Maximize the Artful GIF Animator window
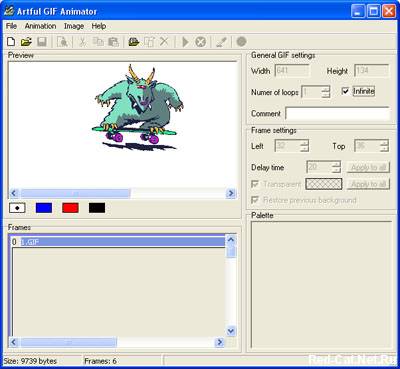 pyautogui.click(x=373, y=11)
